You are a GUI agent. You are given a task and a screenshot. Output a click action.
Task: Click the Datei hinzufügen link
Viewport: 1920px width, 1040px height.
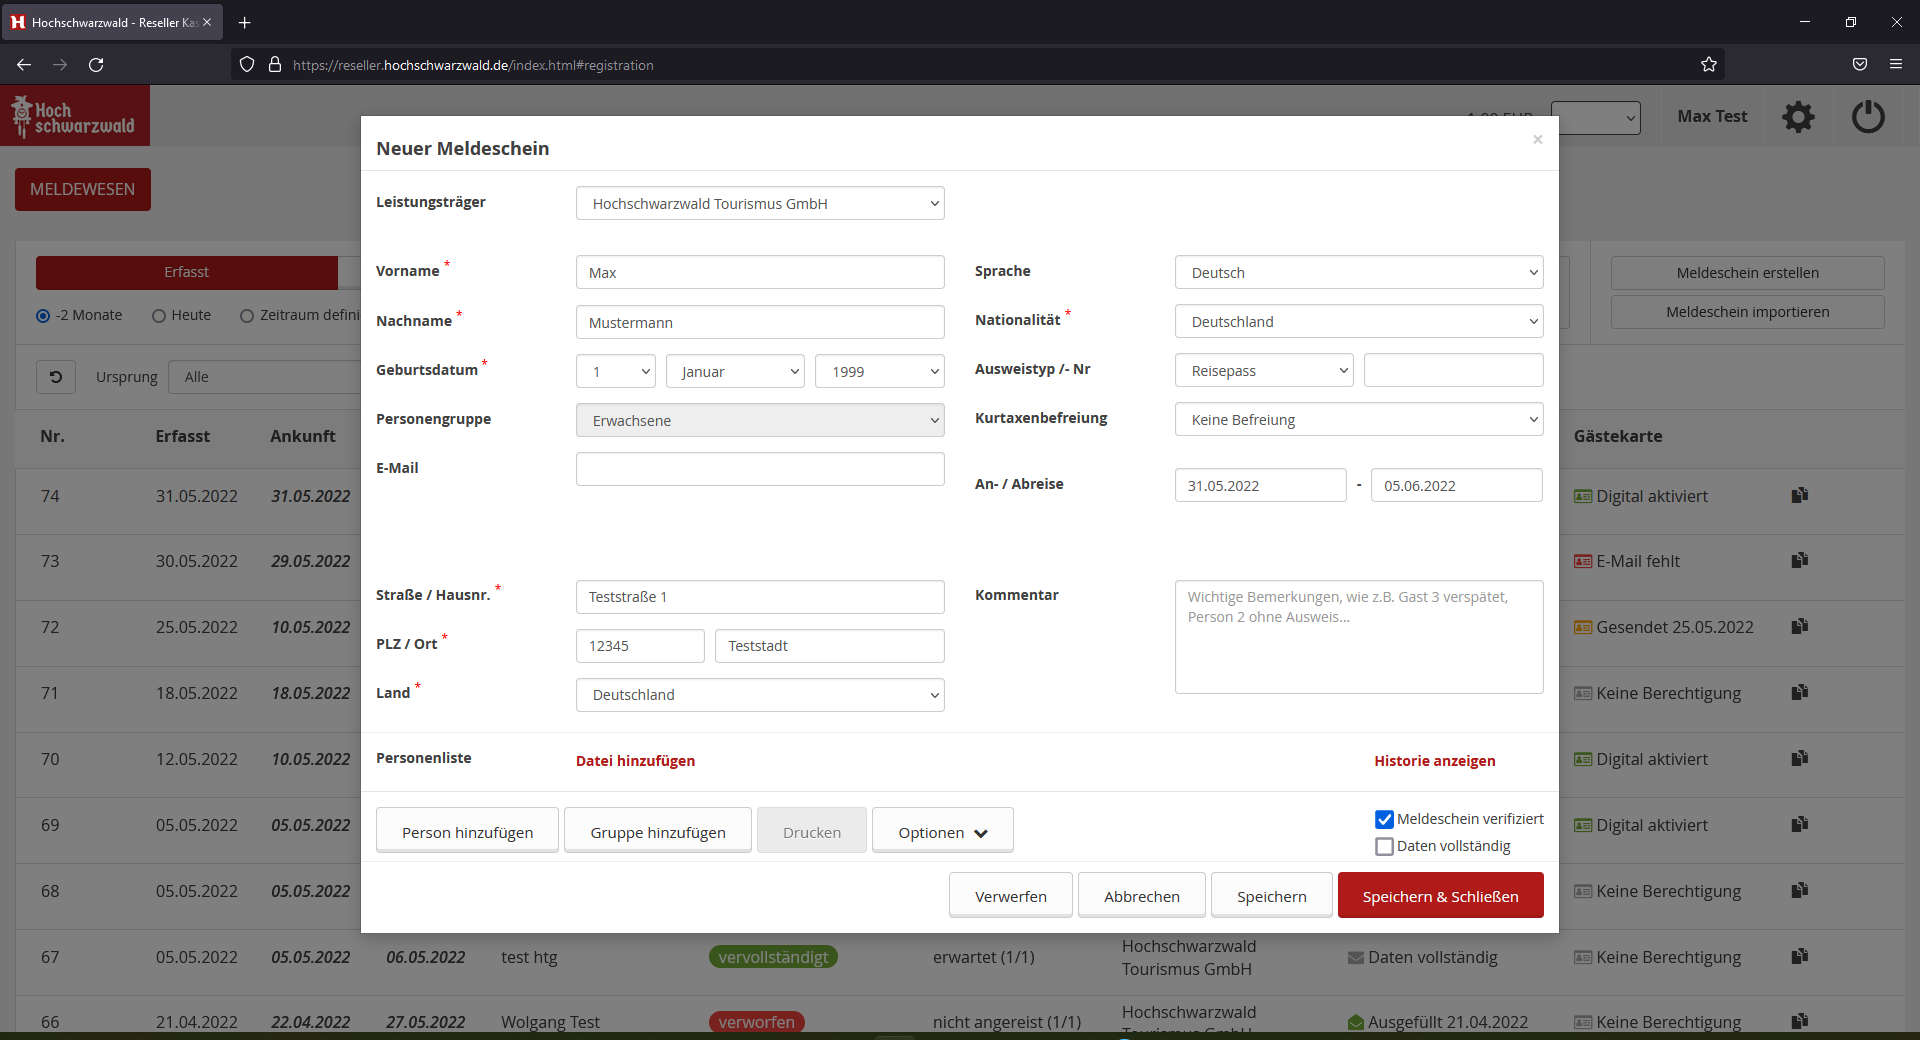pyautogui.click(x=635, y=761)
